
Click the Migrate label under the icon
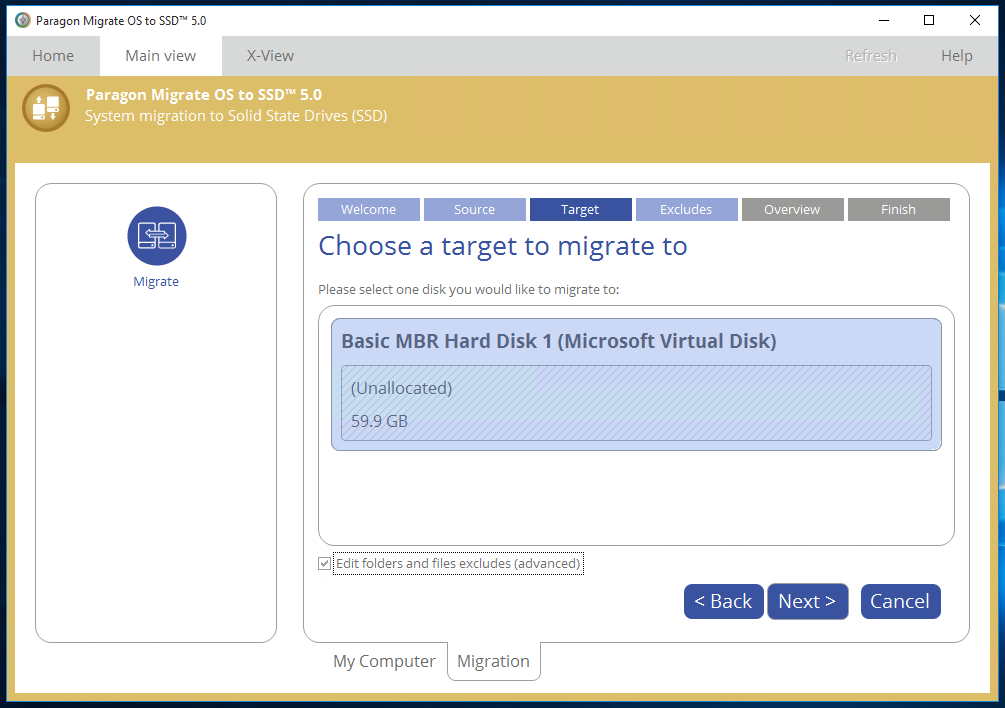coord(156,281)
